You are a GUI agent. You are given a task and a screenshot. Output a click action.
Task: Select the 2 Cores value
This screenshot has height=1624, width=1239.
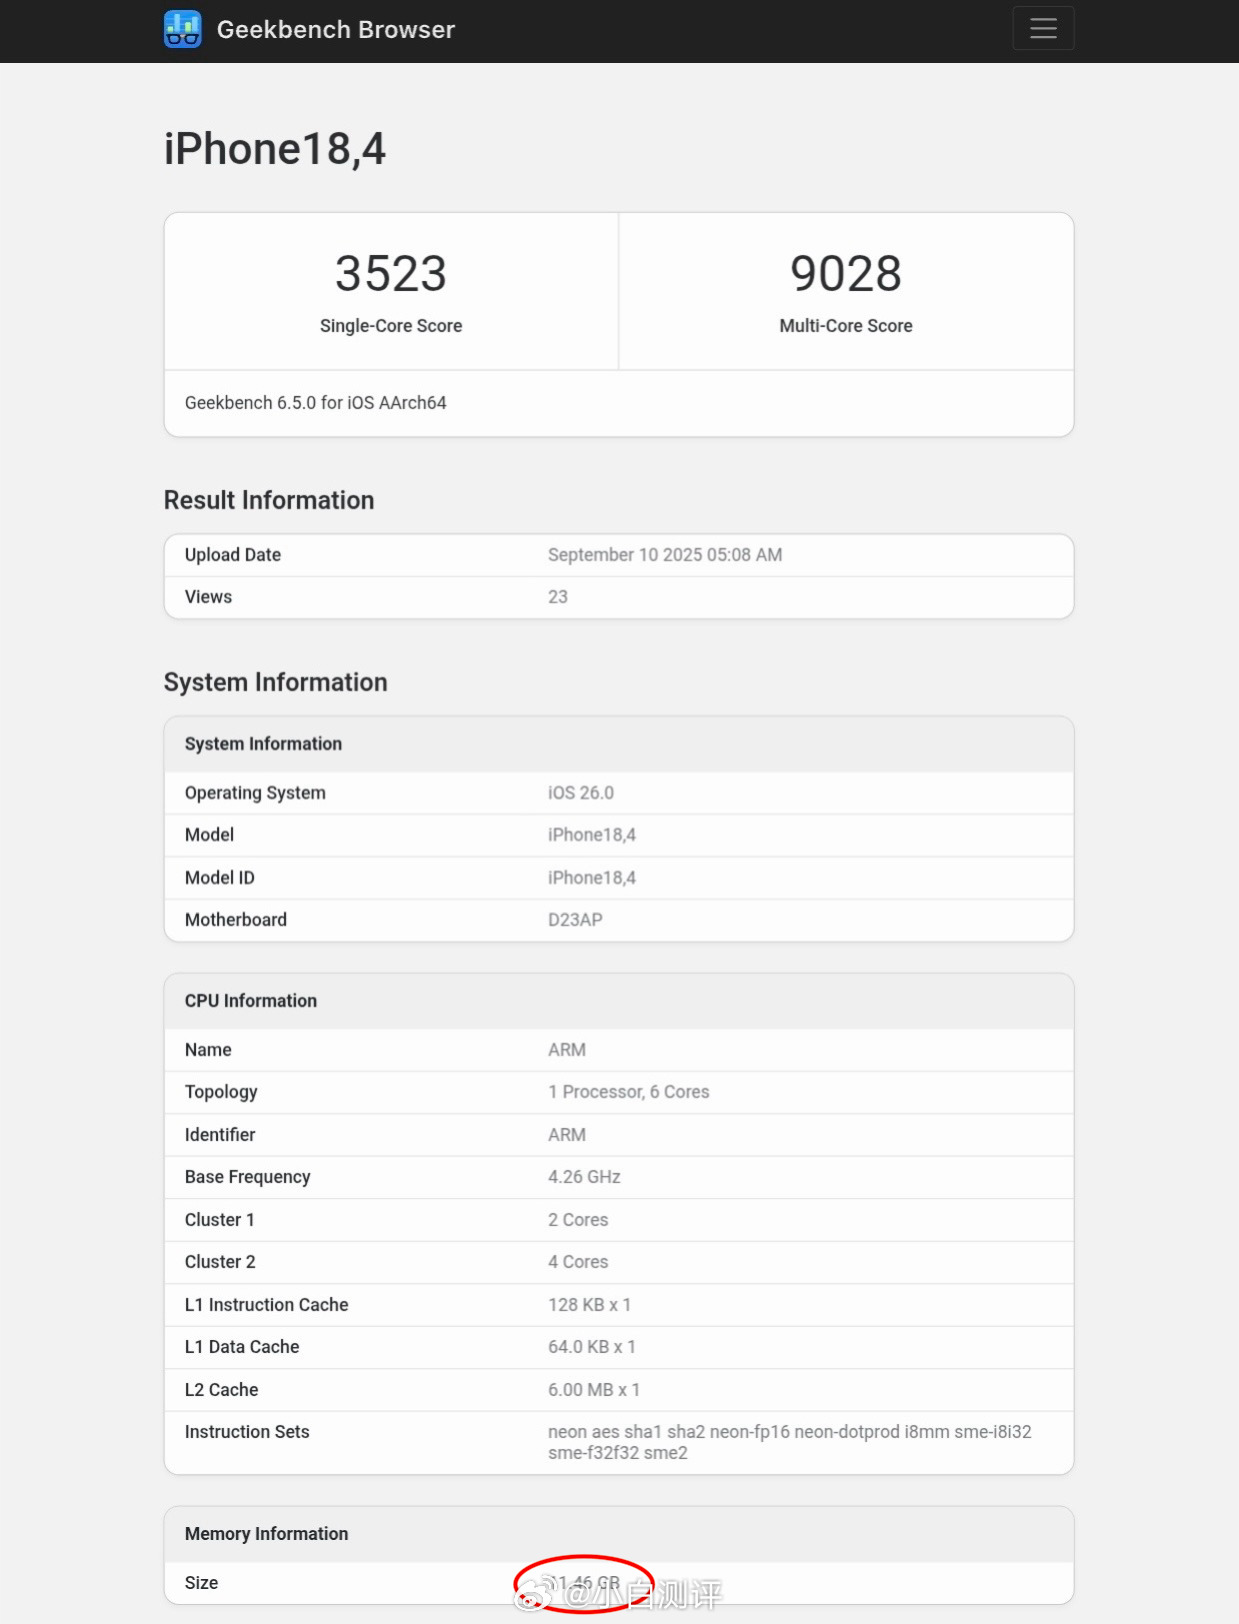[x=578, y=1220]
